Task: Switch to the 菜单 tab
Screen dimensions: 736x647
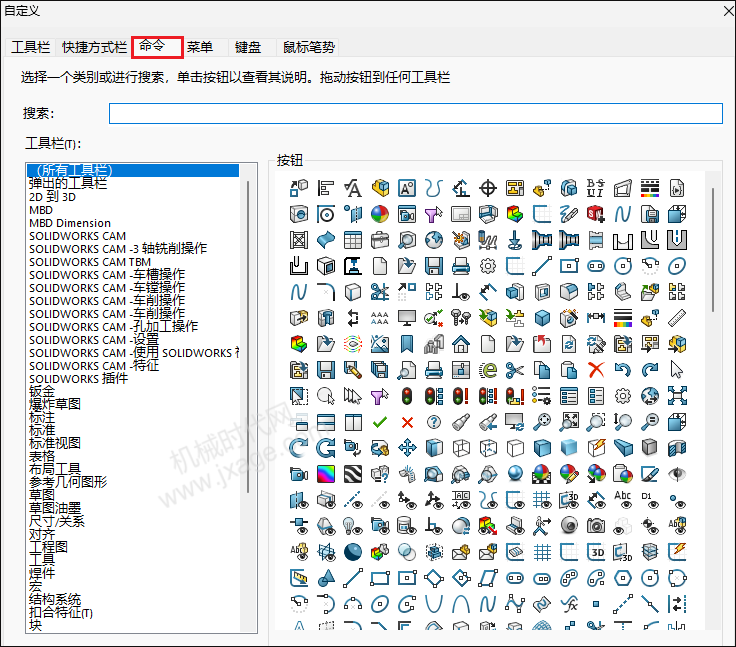Action: point(200,47)
